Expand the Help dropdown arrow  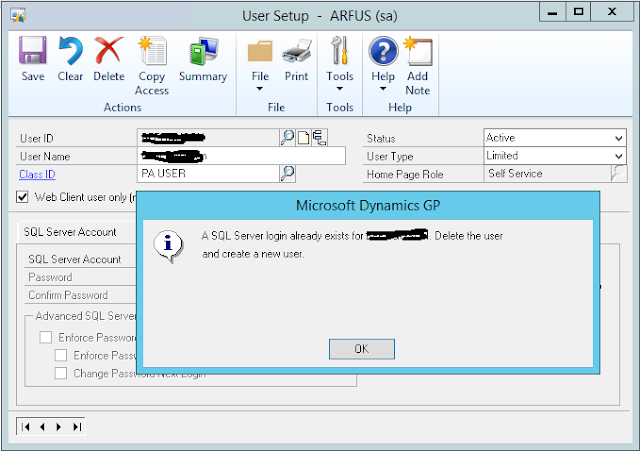(383, 89)
